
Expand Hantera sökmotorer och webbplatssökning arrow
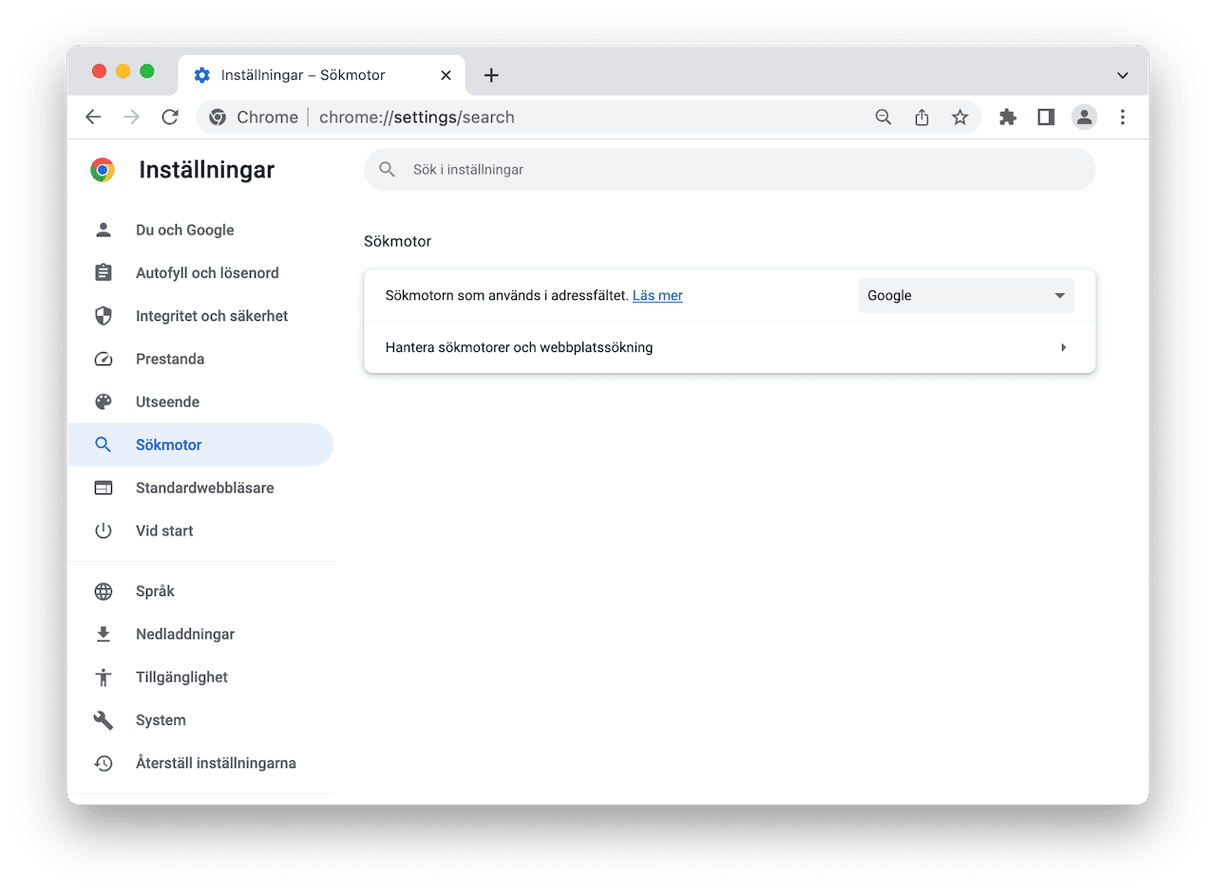coord(1063,348)
